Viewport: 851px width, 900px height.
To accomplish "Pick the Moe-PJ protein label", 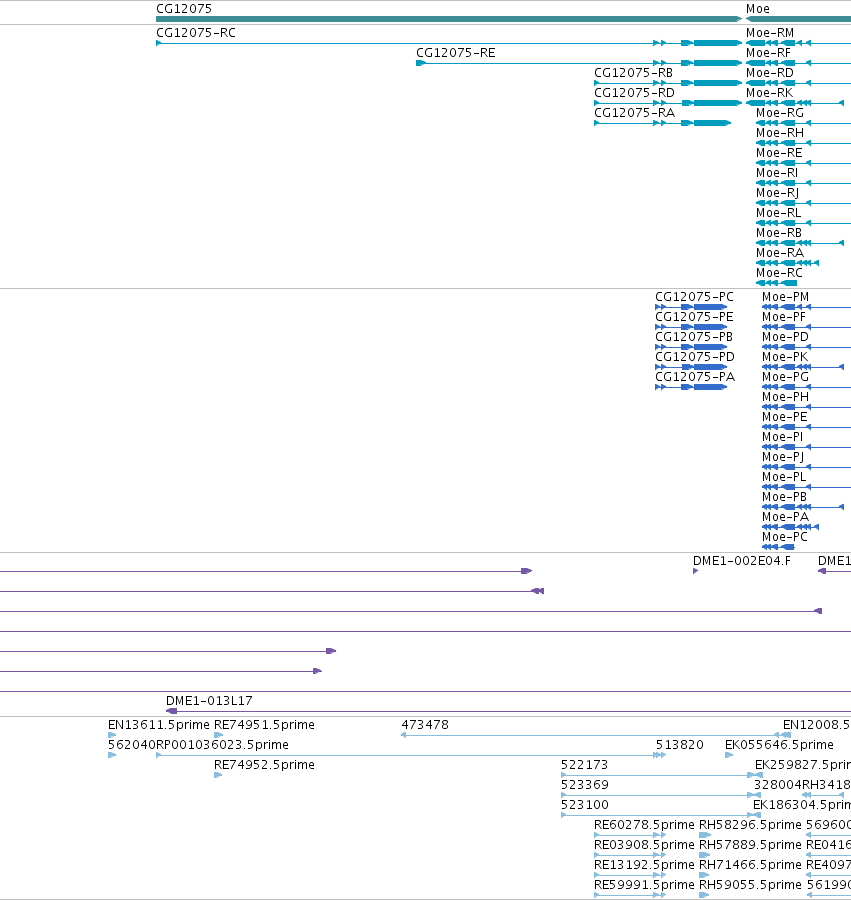I will (783, 457).
